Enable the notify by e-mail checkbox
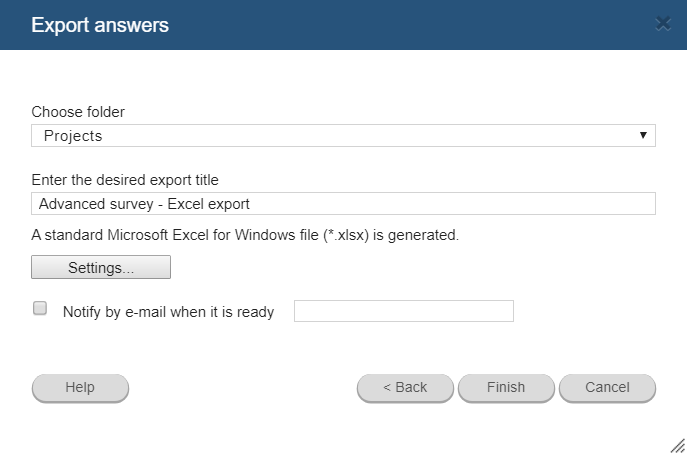 coord(40,308)
